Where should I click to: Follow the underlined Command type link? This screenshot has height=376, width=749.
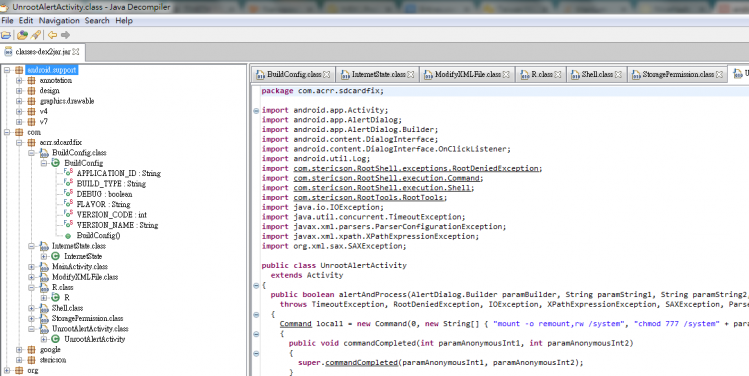click(296, 323)
